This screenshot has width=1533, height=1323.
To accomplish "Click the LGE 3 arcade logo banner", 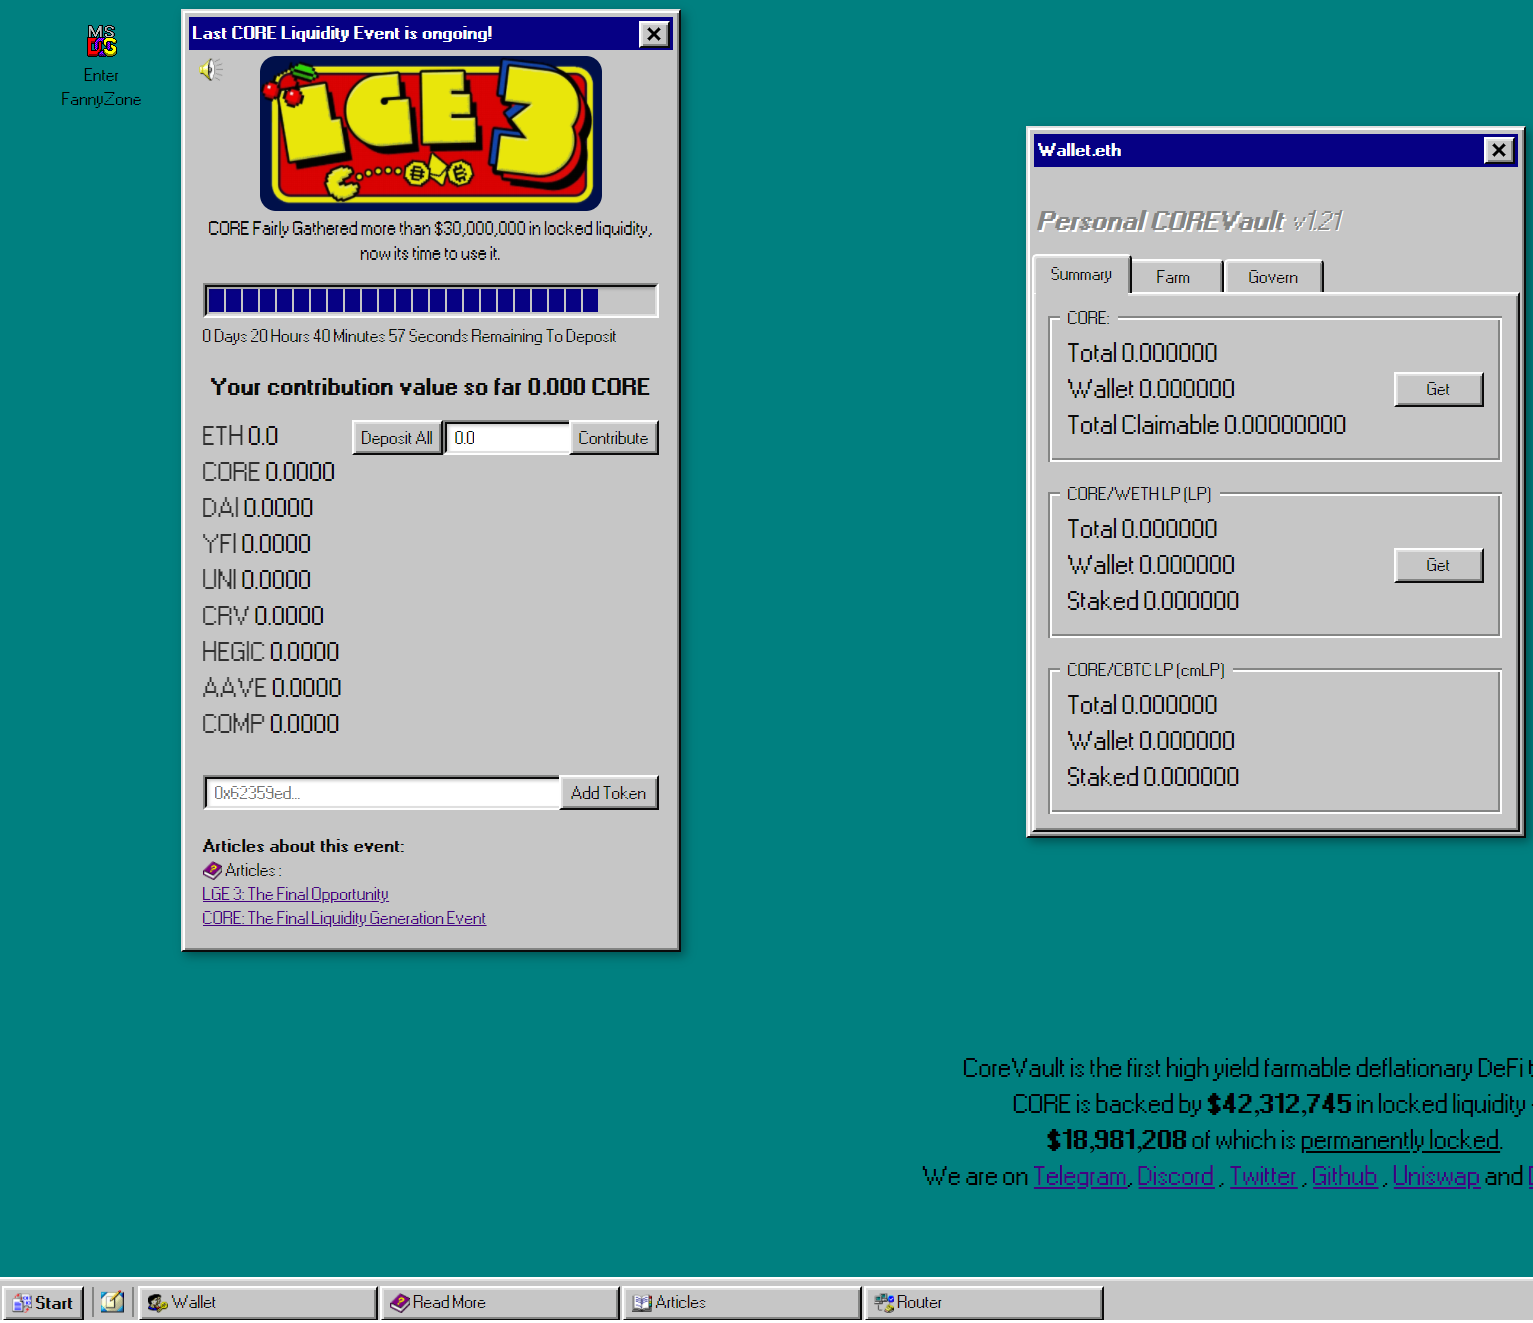I will pos(431,133).
